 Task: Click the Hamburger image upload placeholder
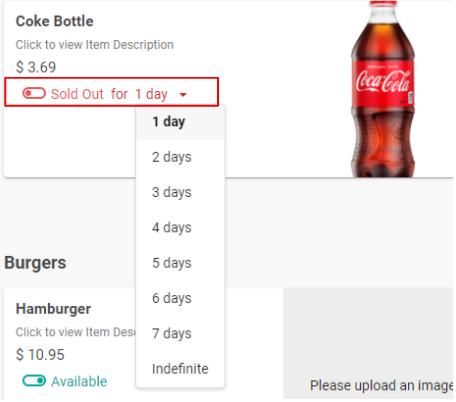coord(368,343)
